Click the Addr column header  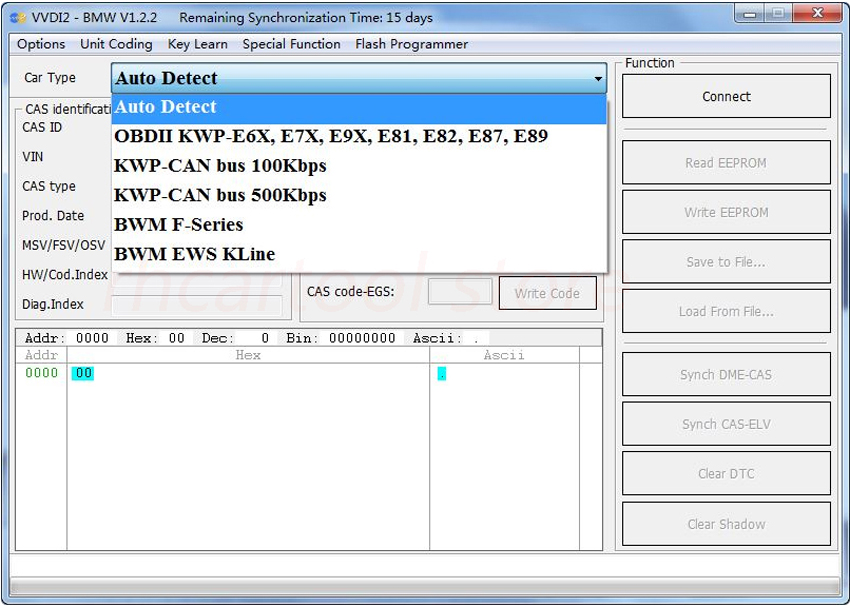coord(41,355)
